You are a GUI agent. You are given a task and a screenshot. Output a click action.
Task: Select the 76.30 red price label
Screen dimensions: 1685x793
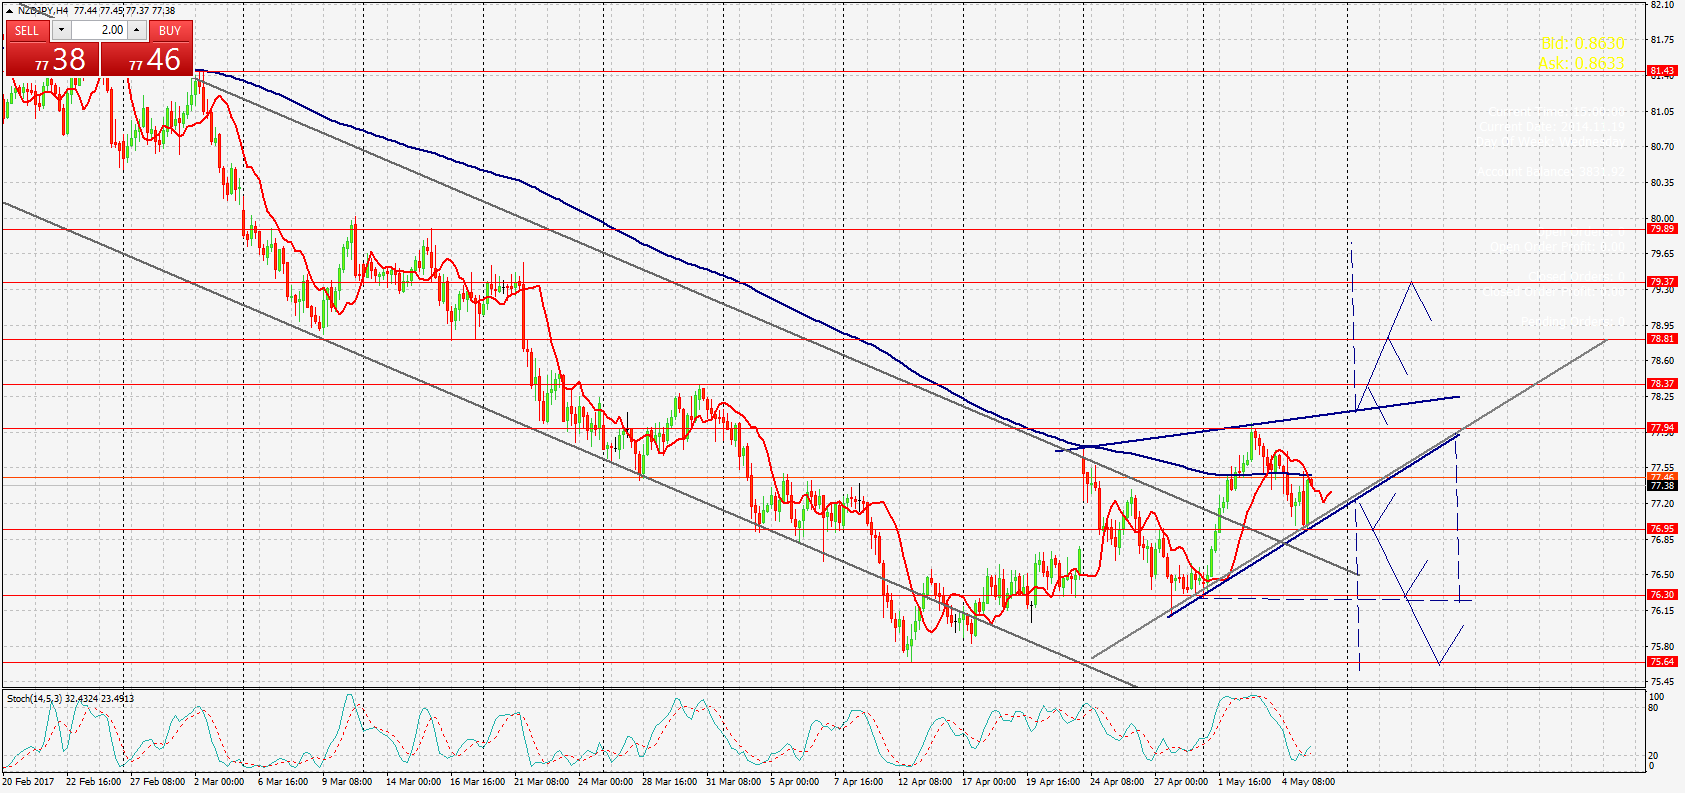pyautogui.click(x=1662, y=595)
